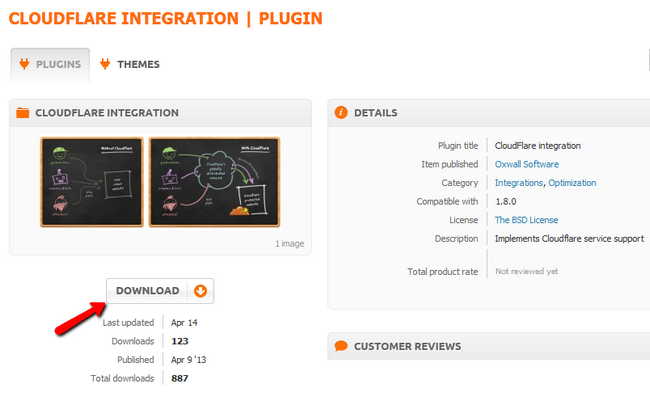Click the 'Apr 14' last updated value
Screen dimensions: 650x397
click(184, 322)
